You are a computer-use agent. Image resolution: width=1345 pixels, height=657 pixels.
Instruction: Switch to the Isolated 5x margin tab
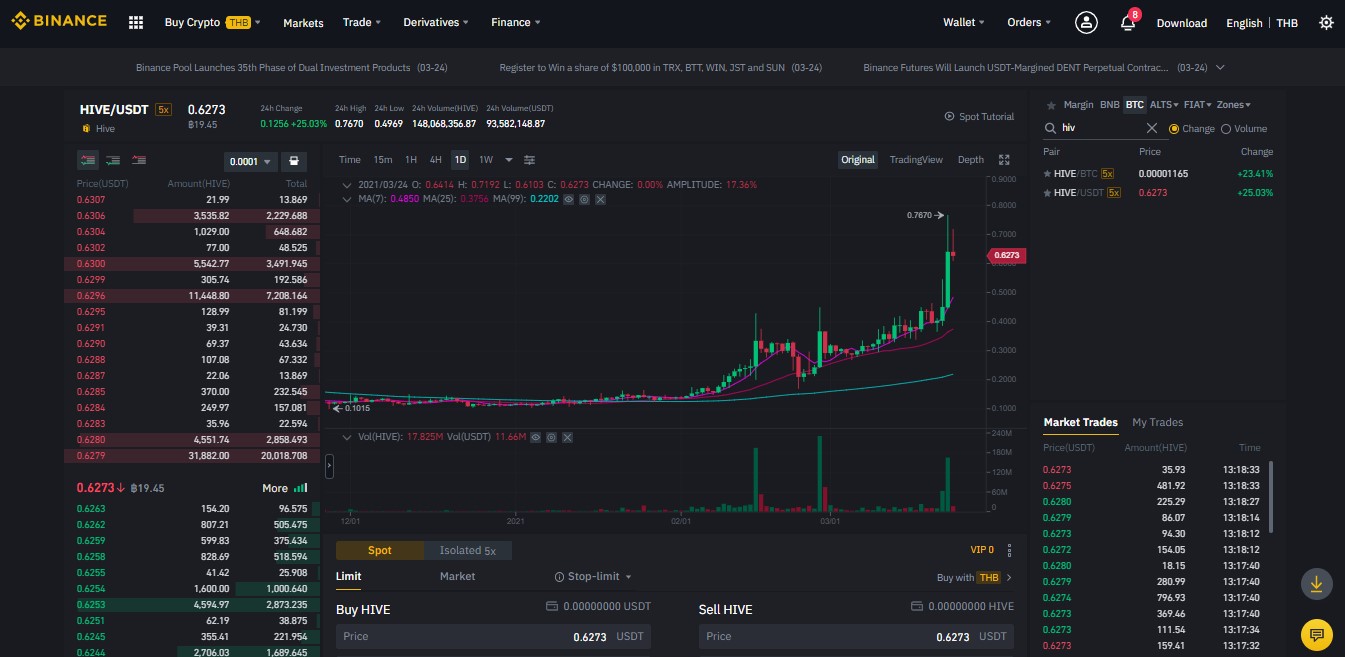(467, 550)
